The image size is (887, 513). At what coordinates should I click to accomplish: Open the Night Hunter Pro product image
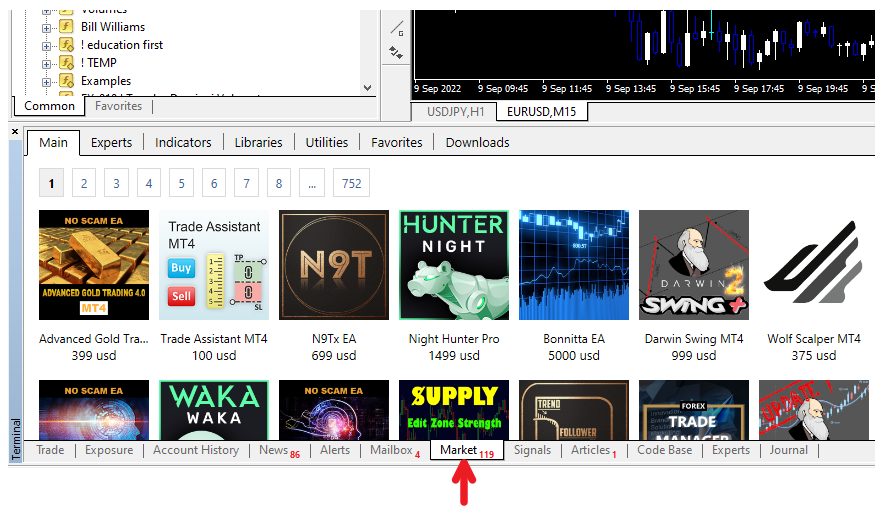454,265
